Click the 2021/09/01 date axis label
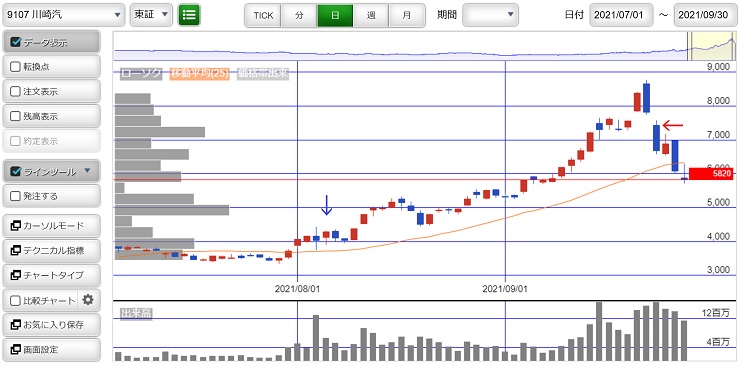 click(x=505, y=289)
